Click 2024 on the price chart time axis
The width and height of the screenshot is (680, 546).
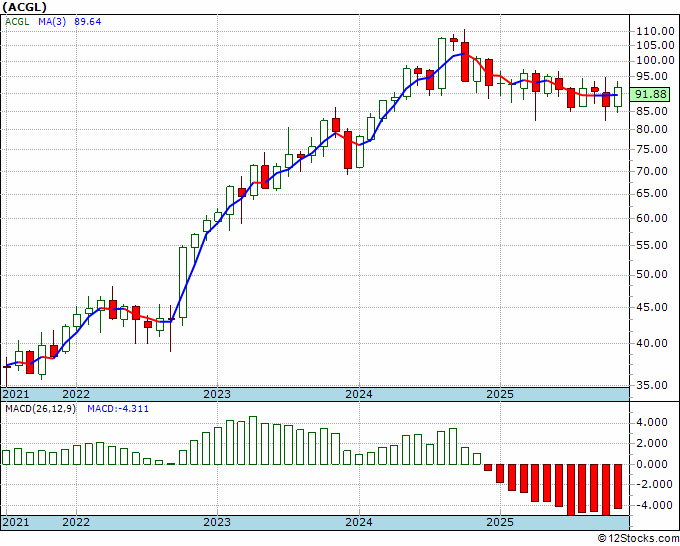pos(359,394)
